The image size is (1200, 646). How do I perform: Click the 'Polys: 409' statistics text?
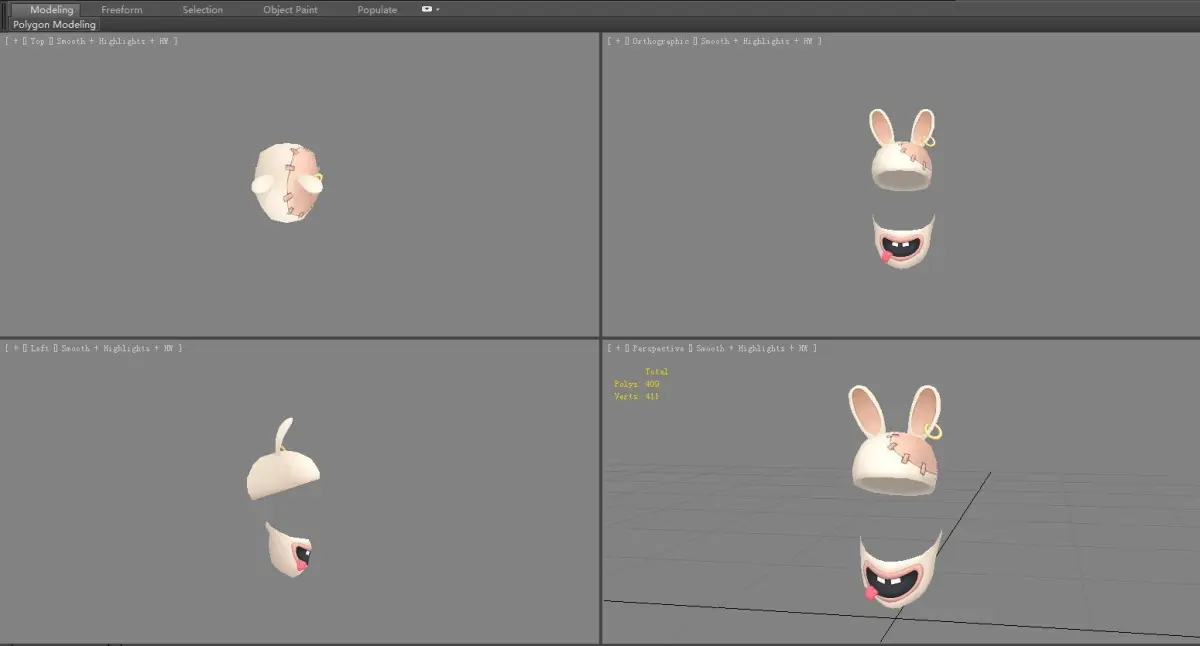pos(637,384)
